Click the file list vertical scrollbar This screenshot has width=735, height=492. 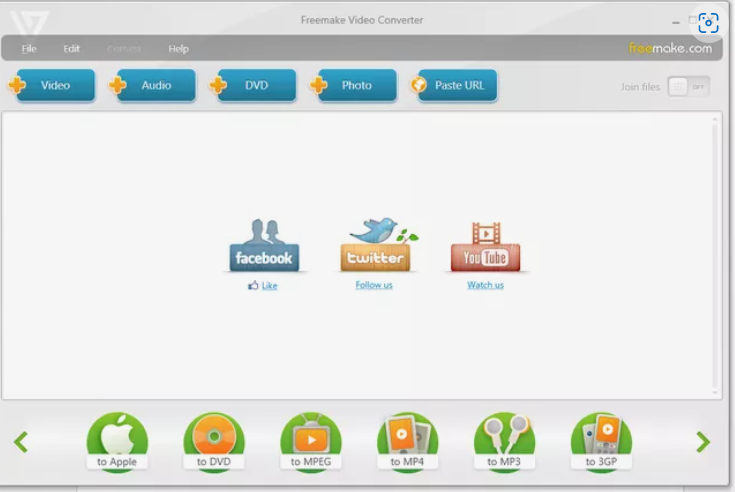click(715, 255)
